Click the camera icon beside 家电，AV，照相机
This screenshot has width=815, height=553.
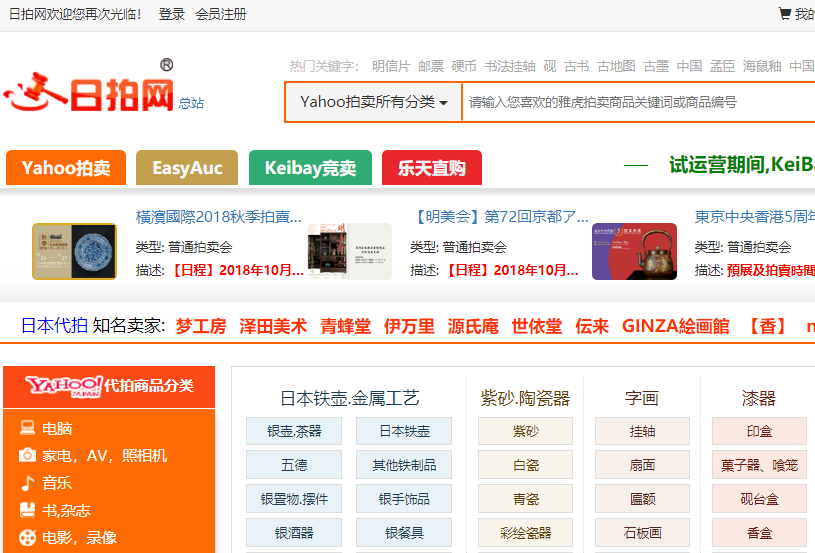point(28,455)
